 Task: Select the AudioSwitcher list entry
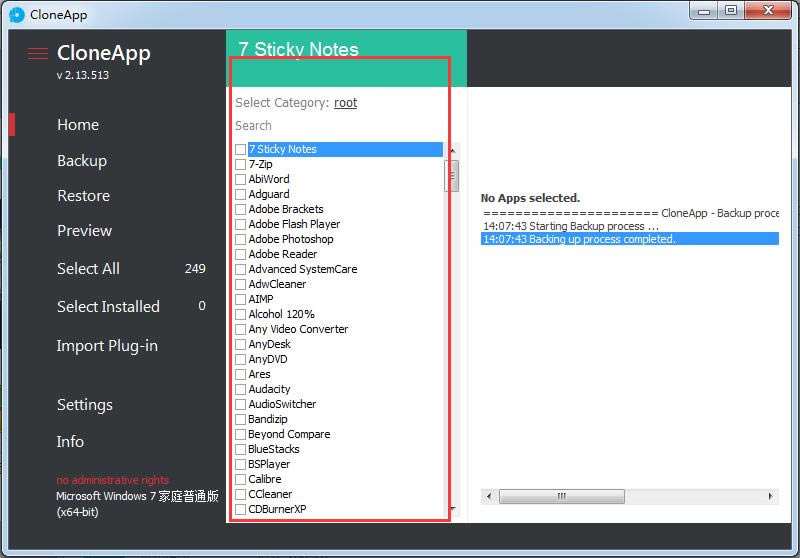(282, 404)
